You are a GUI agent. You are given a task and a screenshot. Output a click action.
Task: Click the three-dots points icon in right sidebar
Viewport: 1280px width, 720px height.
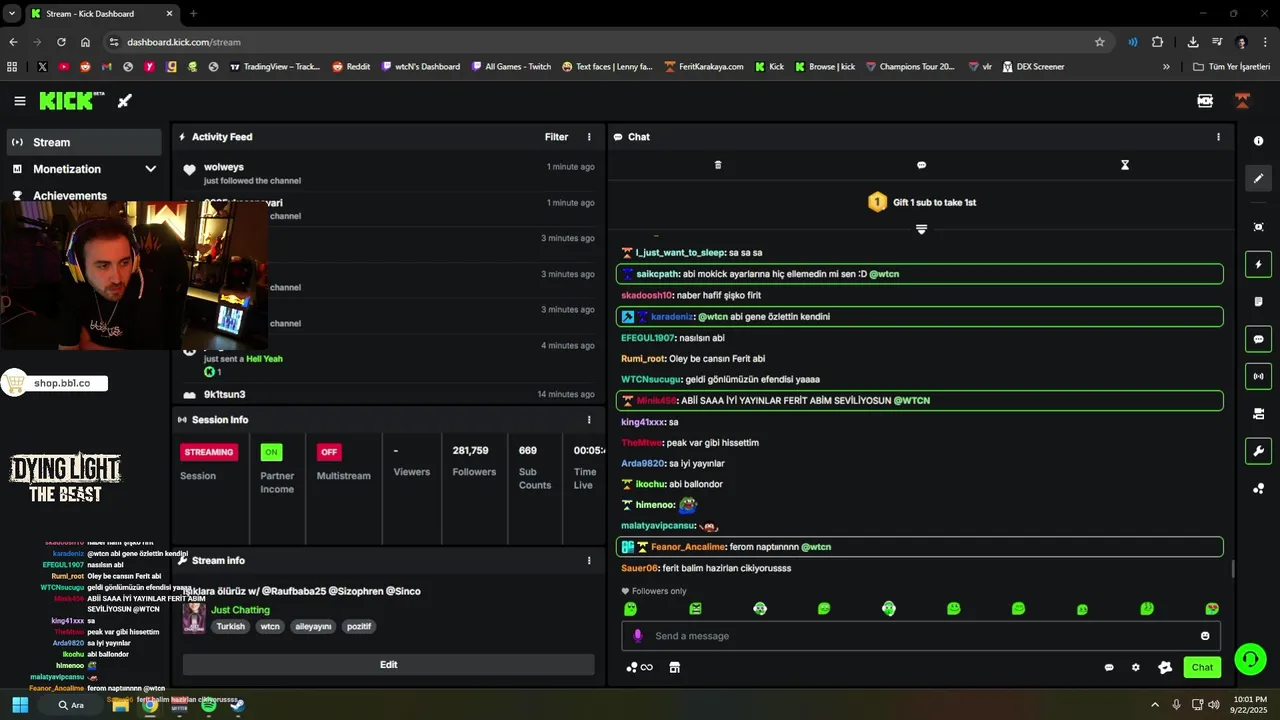pos(1259,489)
